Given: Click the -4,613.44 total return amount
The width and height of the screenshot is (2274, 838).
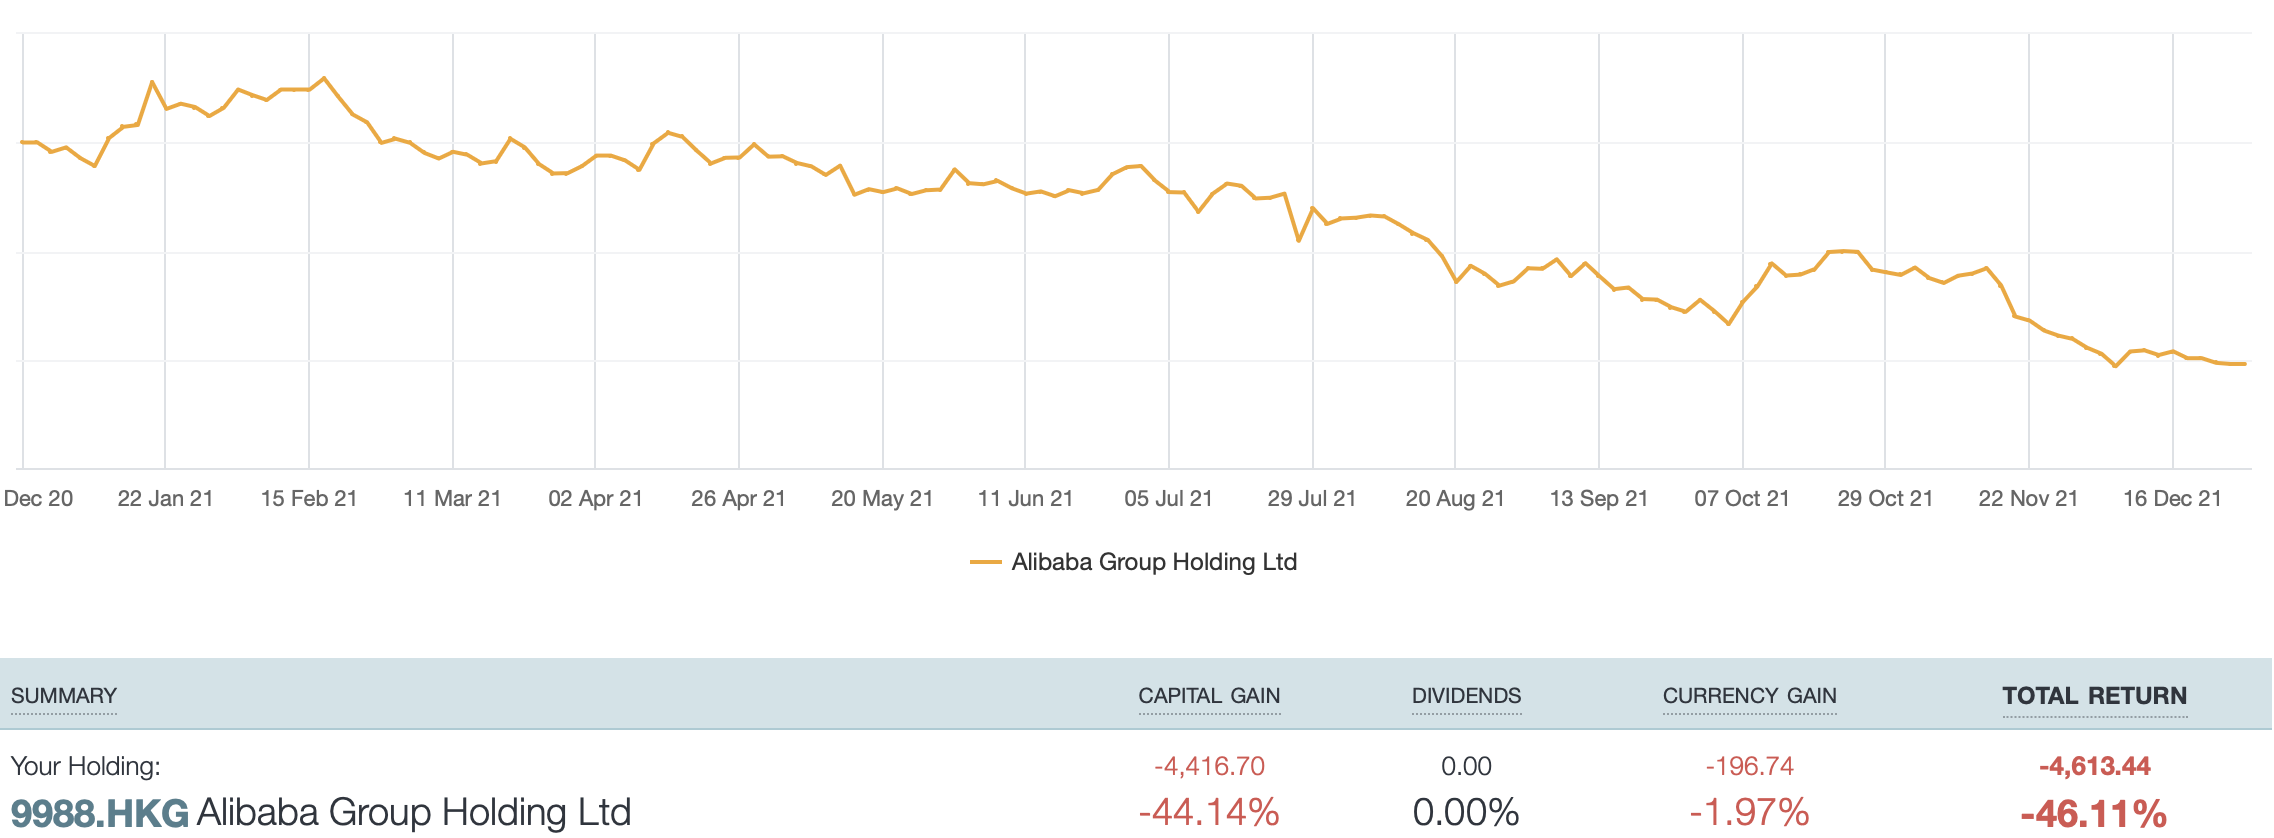Looking at the screenshot, I should pyautogui.click(x=2094, y=766).
